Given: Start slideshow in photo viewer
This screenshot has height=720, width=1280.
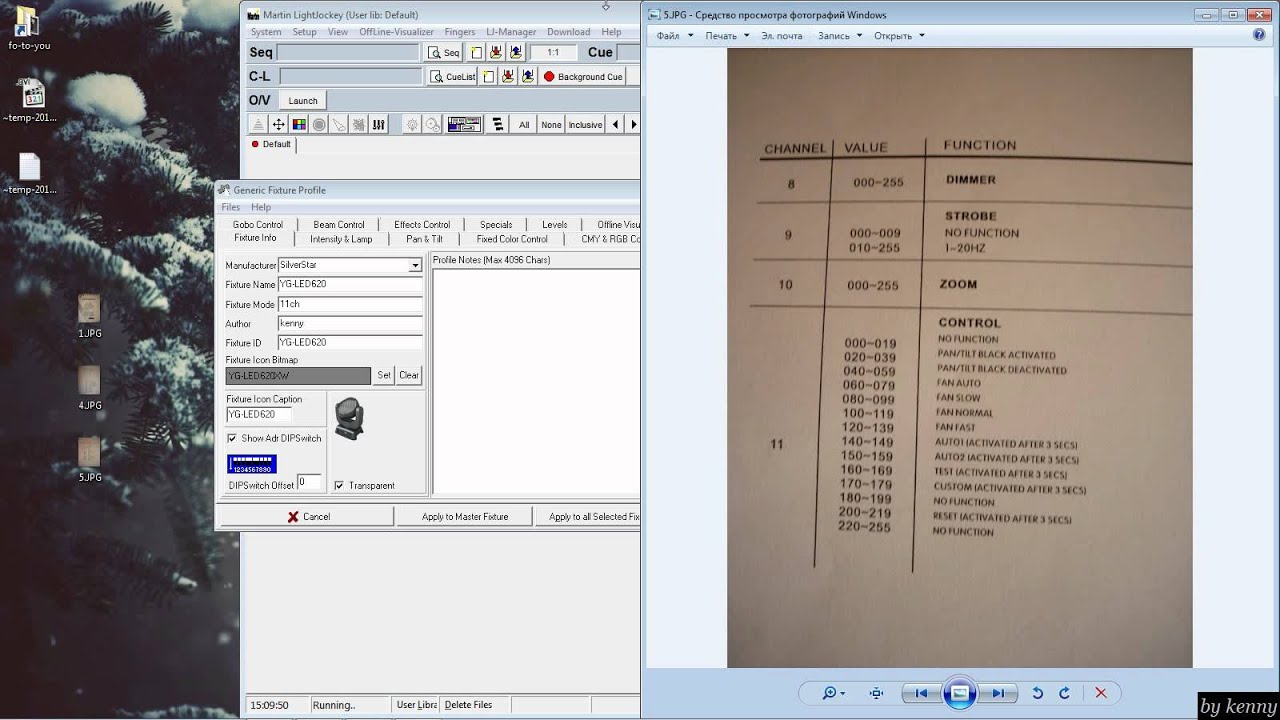Looking at the screenshot, I should tap(959, 693).
